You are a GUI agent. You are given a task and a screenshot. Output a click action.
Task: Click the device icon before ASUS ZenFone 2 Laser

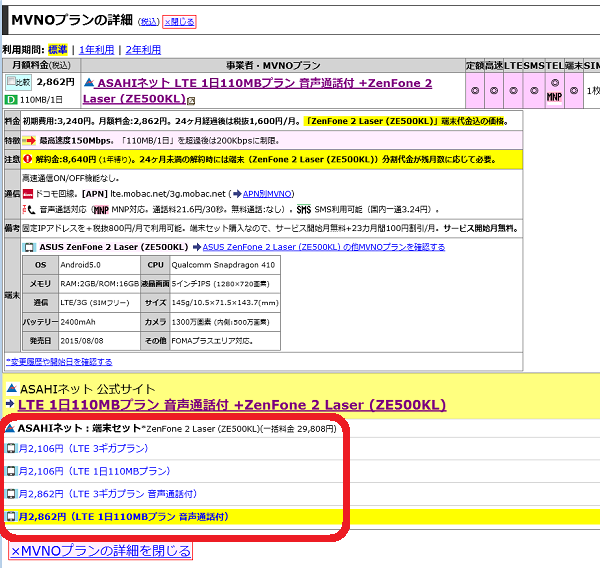[x=29, y=247]
